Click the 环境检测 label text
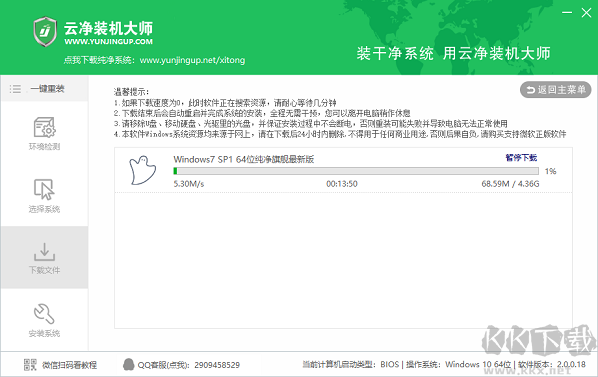 tap(44, 147)
